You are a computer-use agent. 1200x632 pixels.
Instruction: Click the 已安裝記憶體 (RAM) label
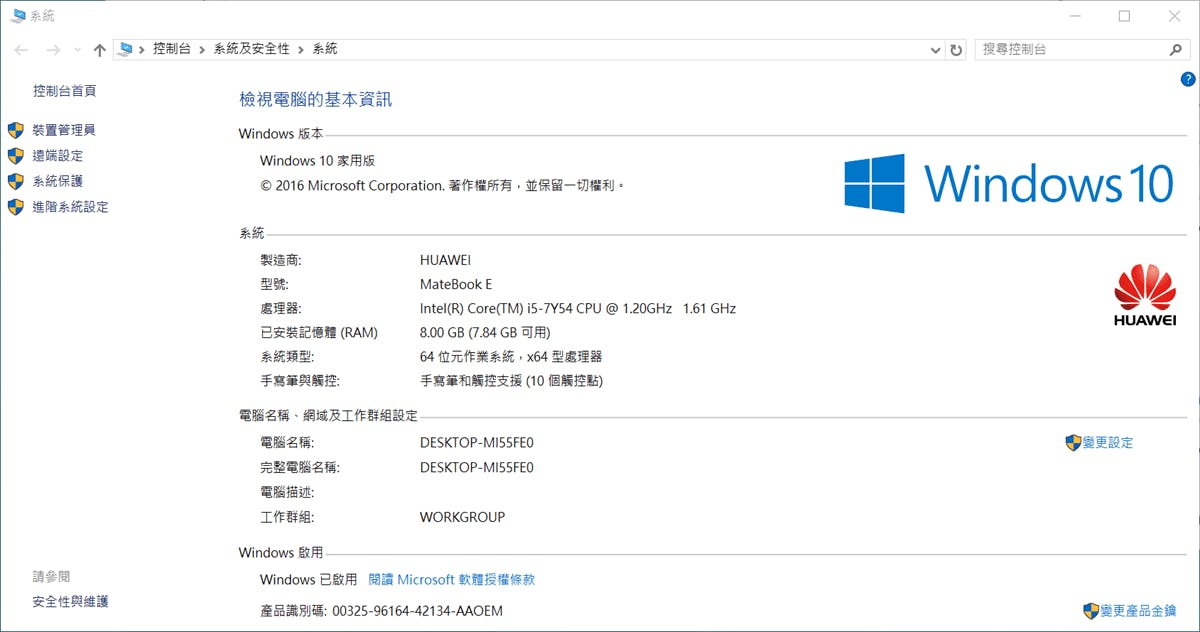click(319, 332)
